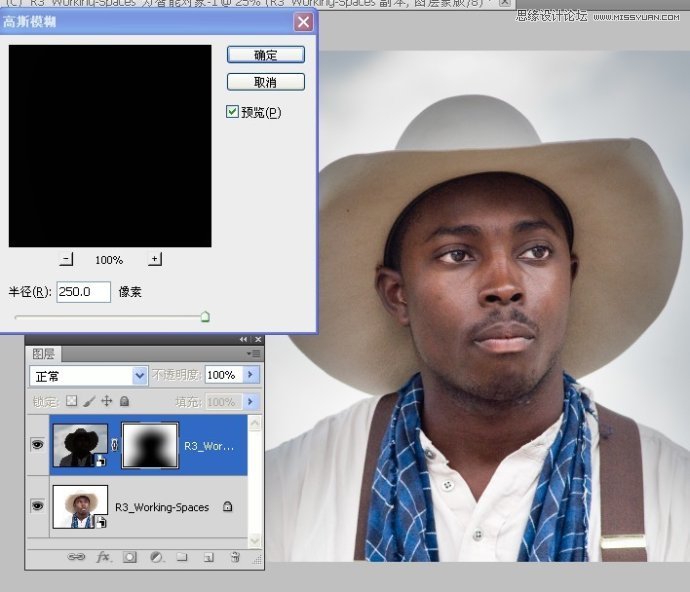This screenshot has height=592, width=690.
Task: Click the lock icon on R3_Working-Spaces layer
Action: pyautogui.click(x=228, y=506)
